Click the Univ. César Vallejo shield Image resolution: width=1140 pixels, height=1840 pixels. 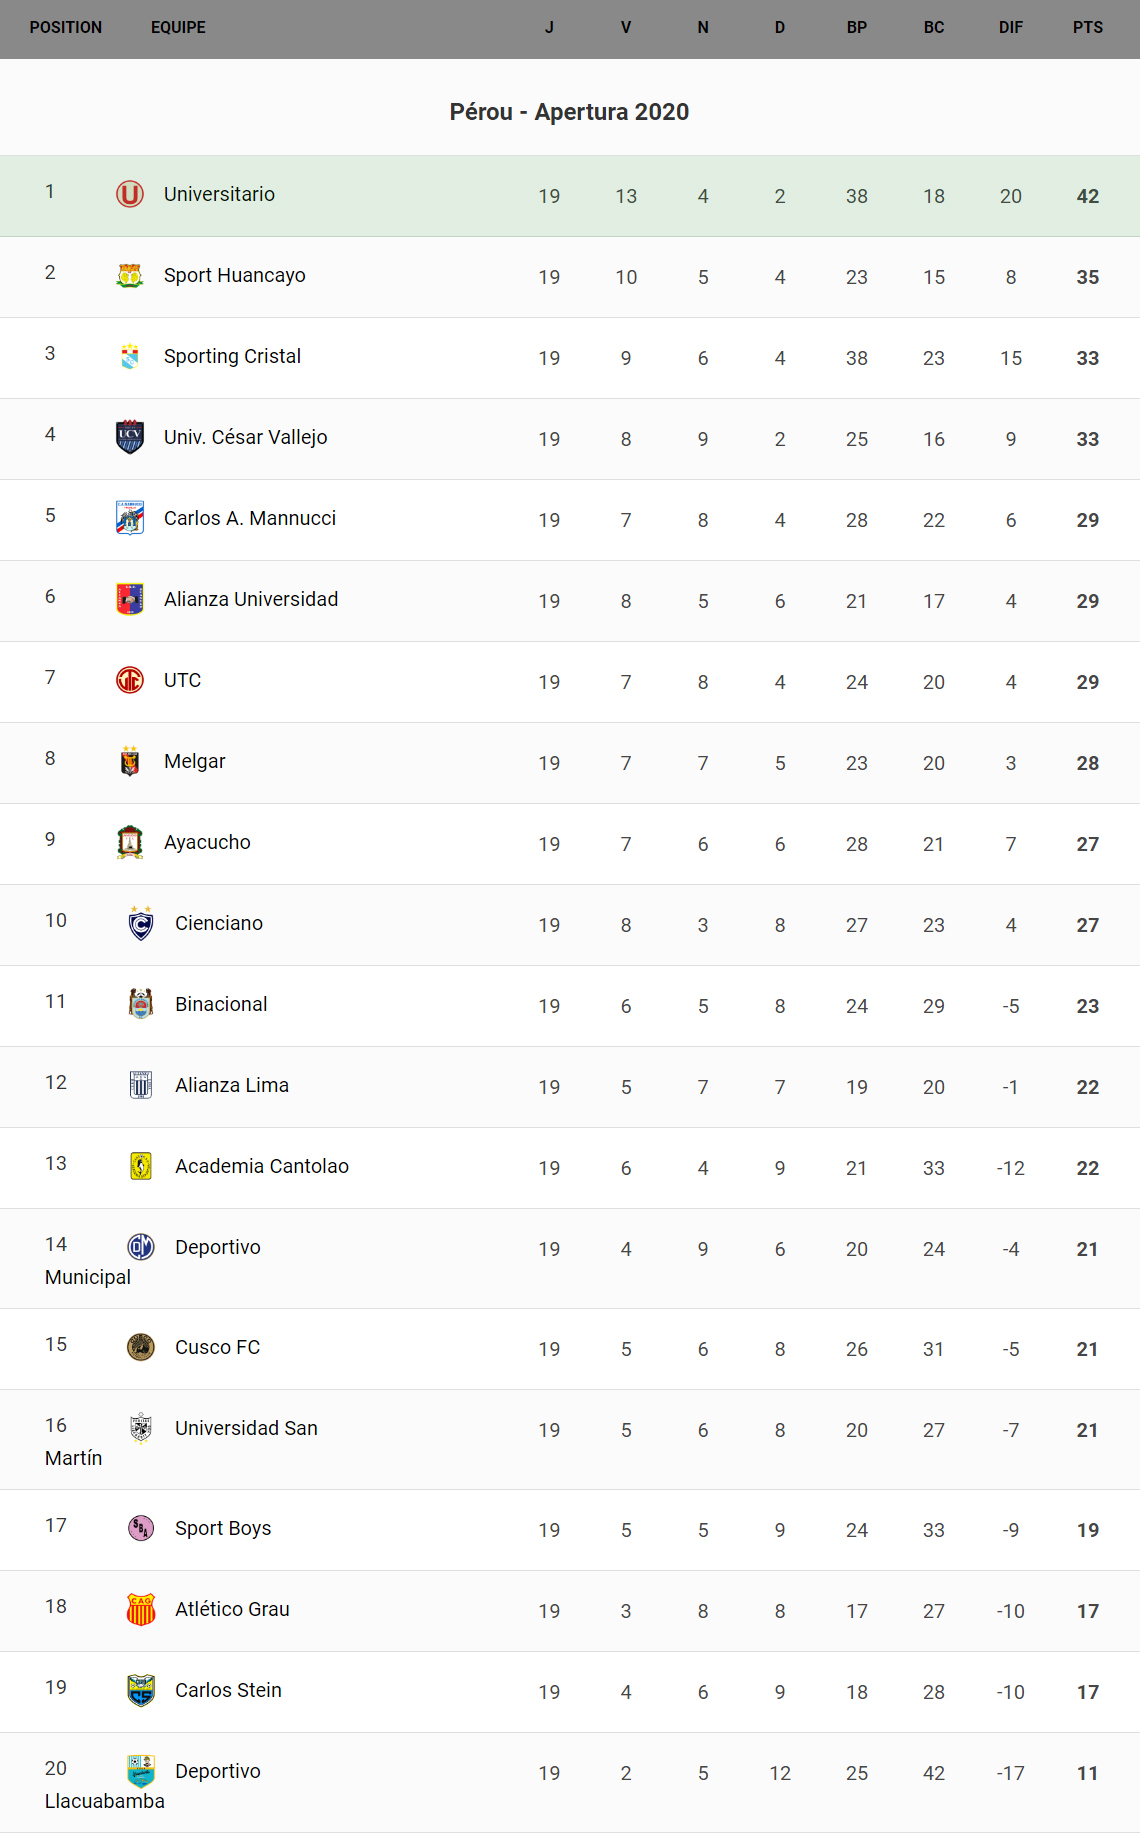click(130, 437)
